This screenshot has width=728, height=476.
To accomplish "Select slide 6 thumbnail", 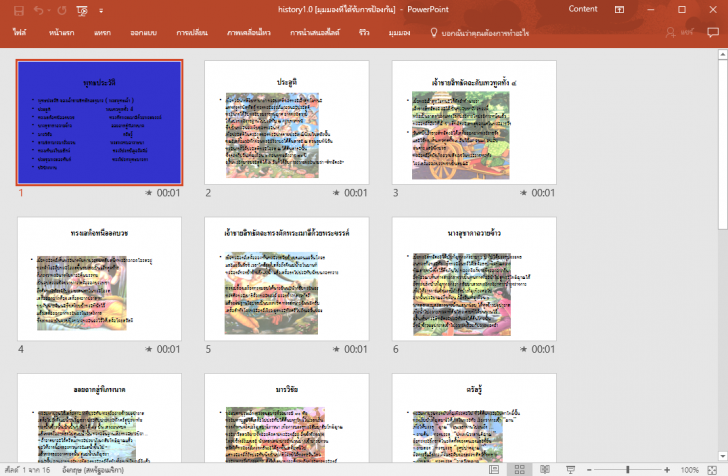I will click(x=474, y=279).
